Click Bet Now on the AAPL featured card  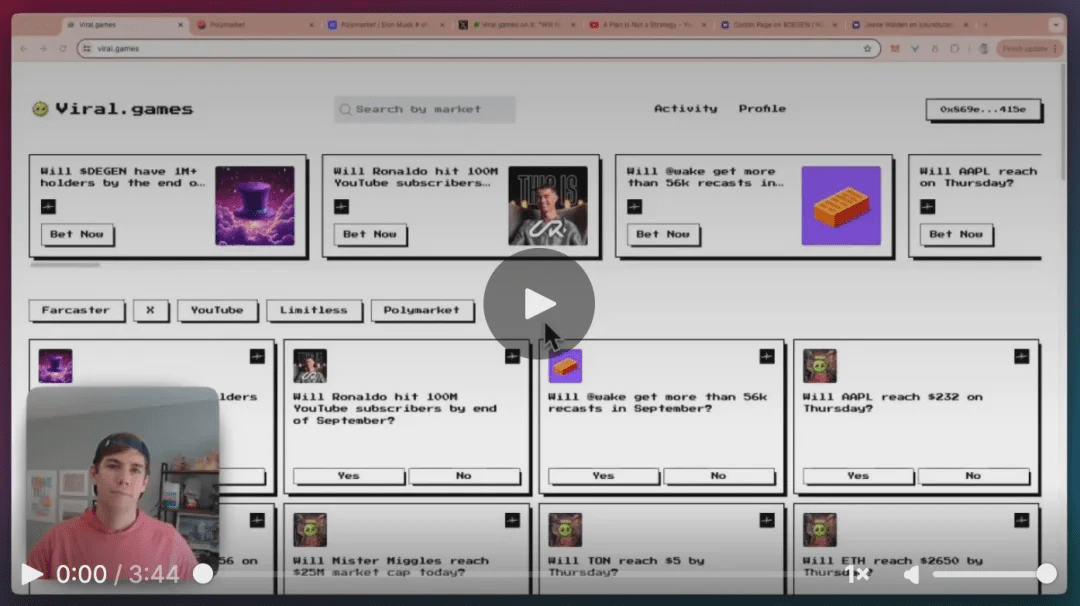[956, 234]
